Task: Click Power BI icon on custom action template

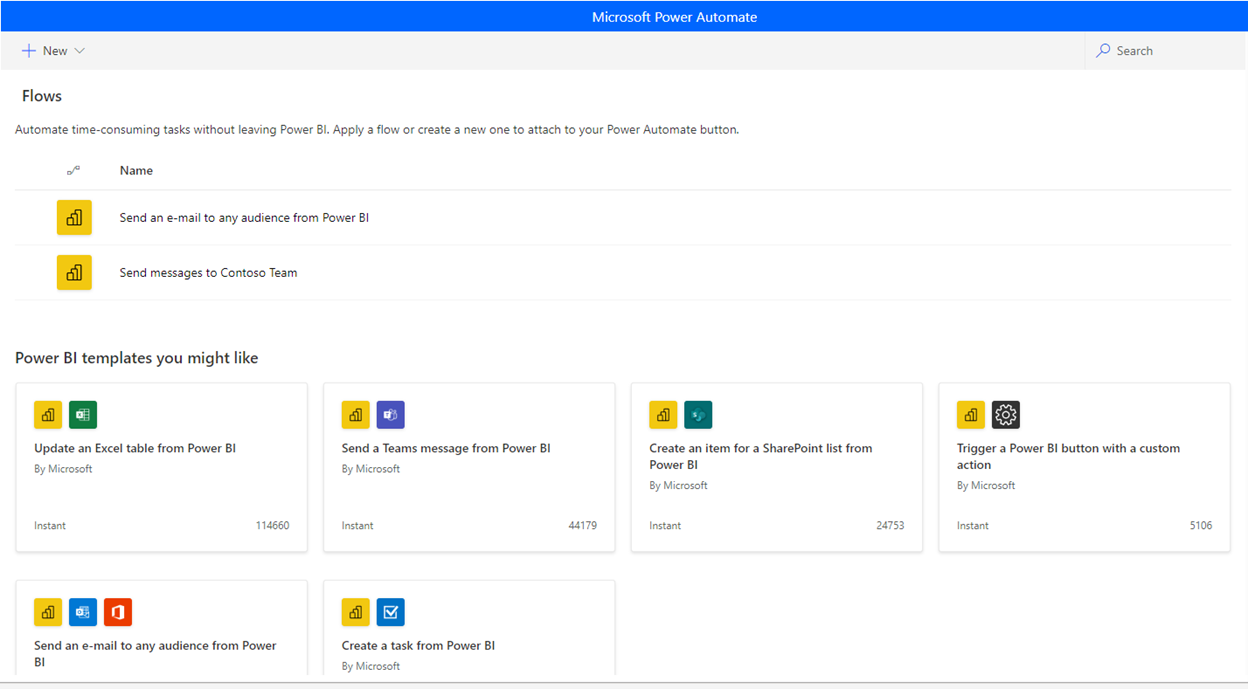Action: 971,415
